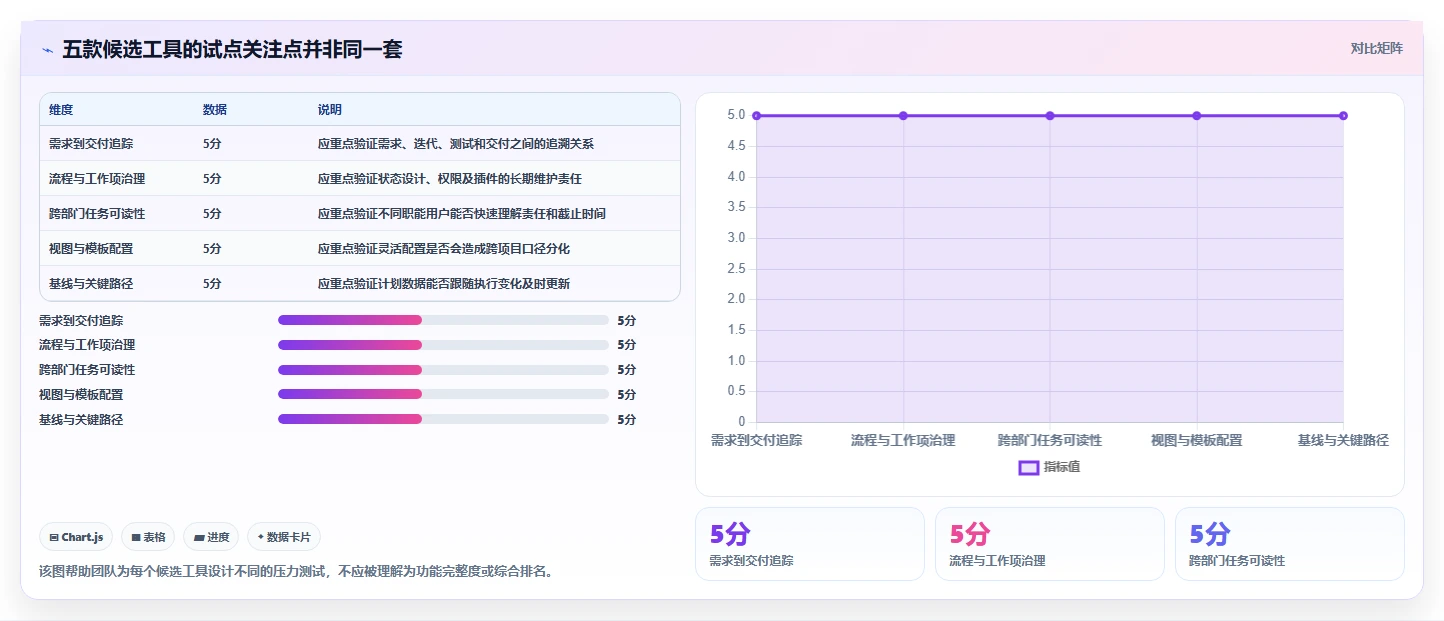Click 视图与模板配置 label in progress list
This screenshot has height=621, width=1444.
(x=81, y=395)
